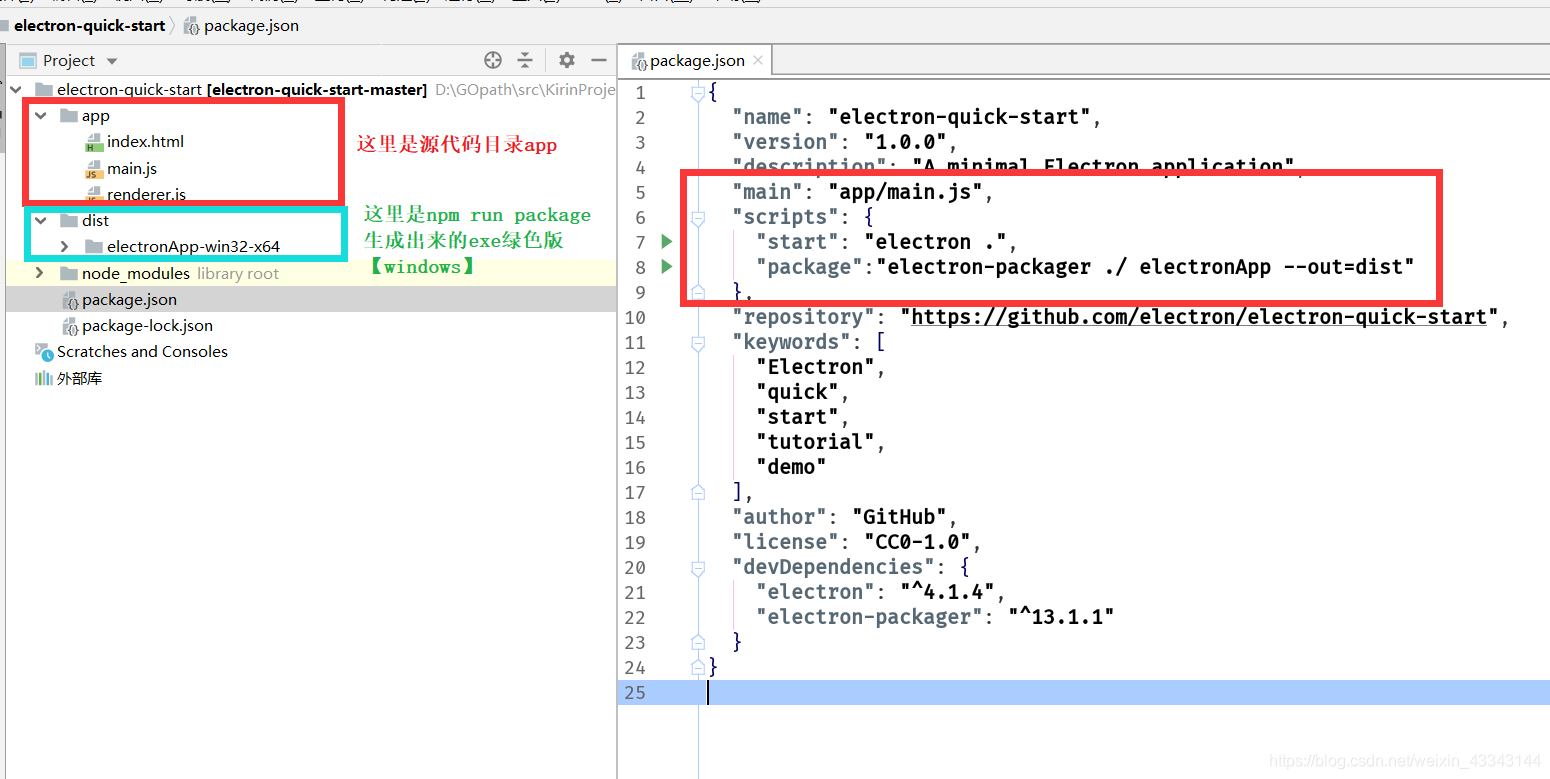Fold the devDependencies block on line 20
The image size is (1550, 779).
698,567
